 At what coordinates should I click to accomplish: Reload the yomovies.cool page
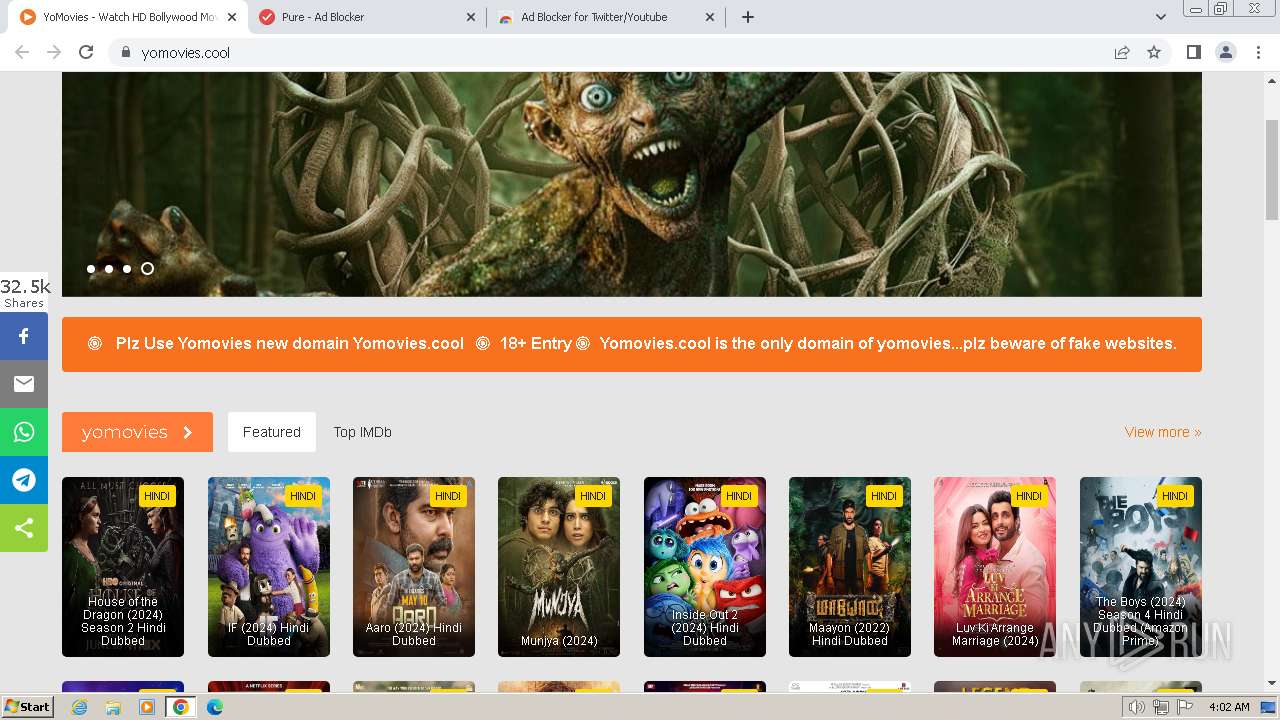tap(86, 52)
